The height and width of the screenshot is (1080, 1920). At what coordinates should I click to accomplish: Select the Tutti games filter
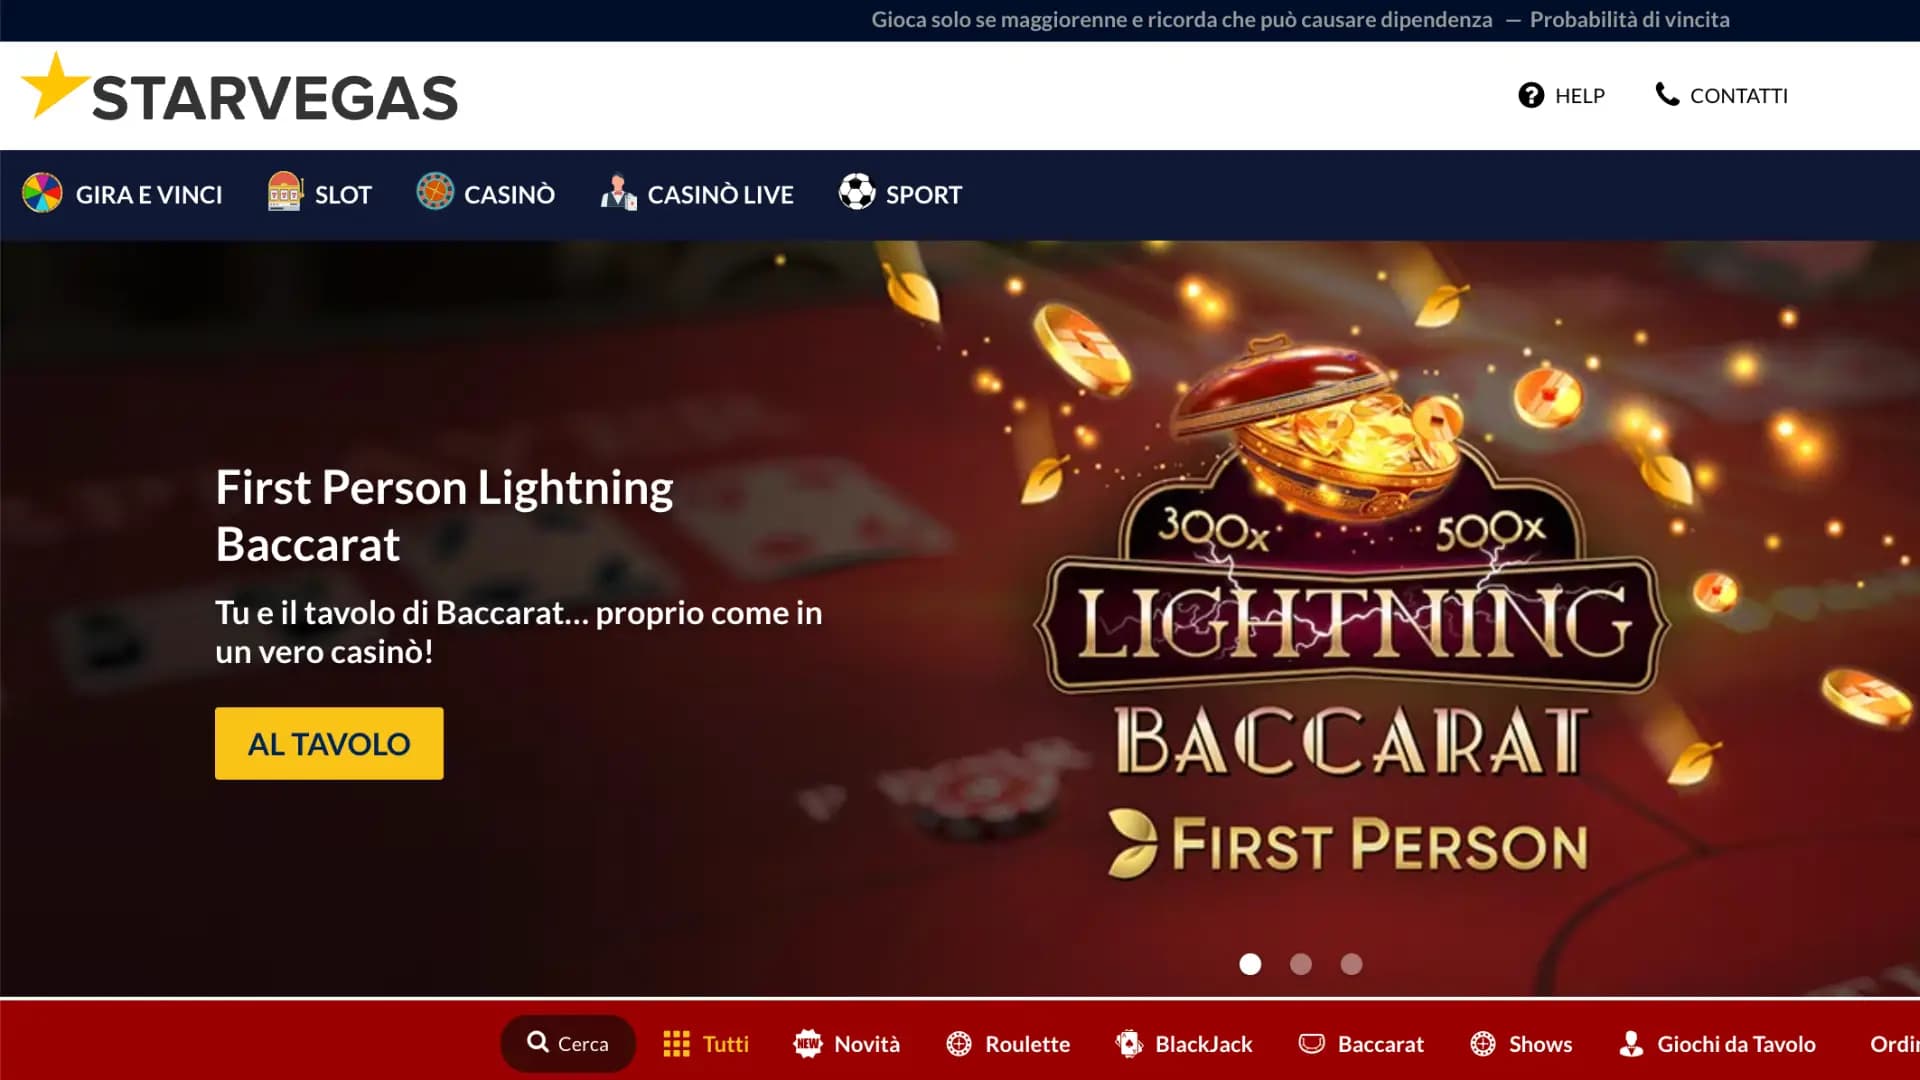coord(706,1044)
